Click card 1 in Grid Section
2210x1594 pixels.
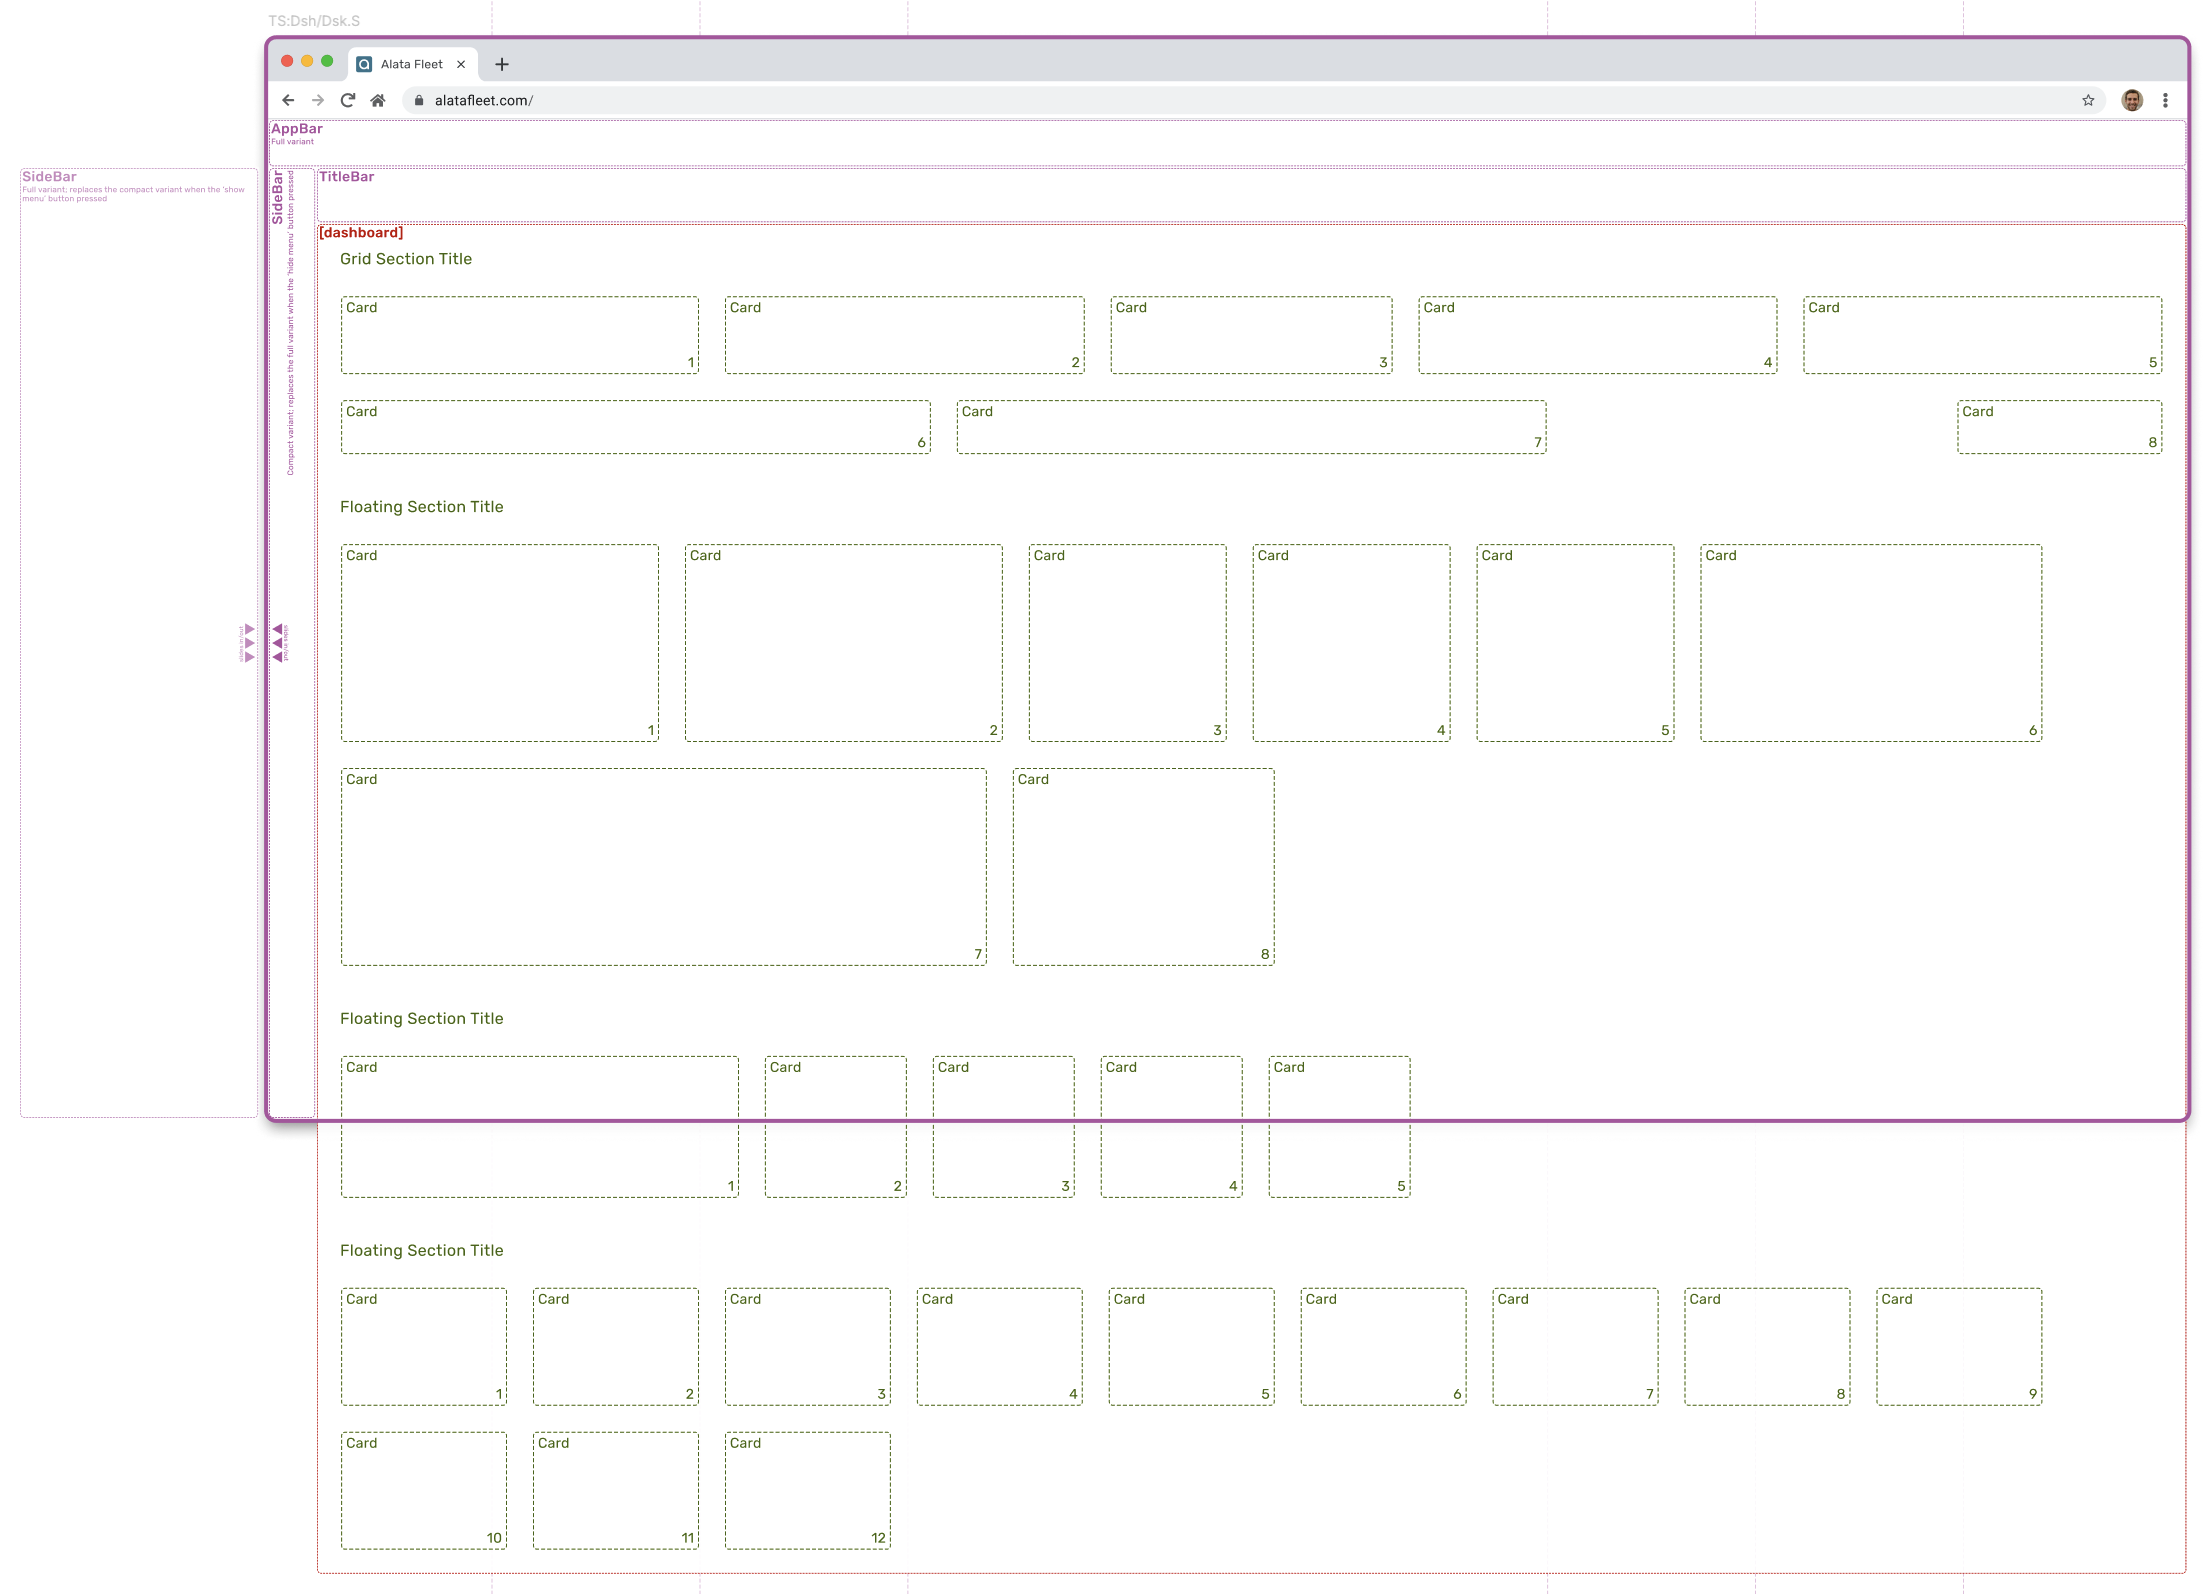519,335
